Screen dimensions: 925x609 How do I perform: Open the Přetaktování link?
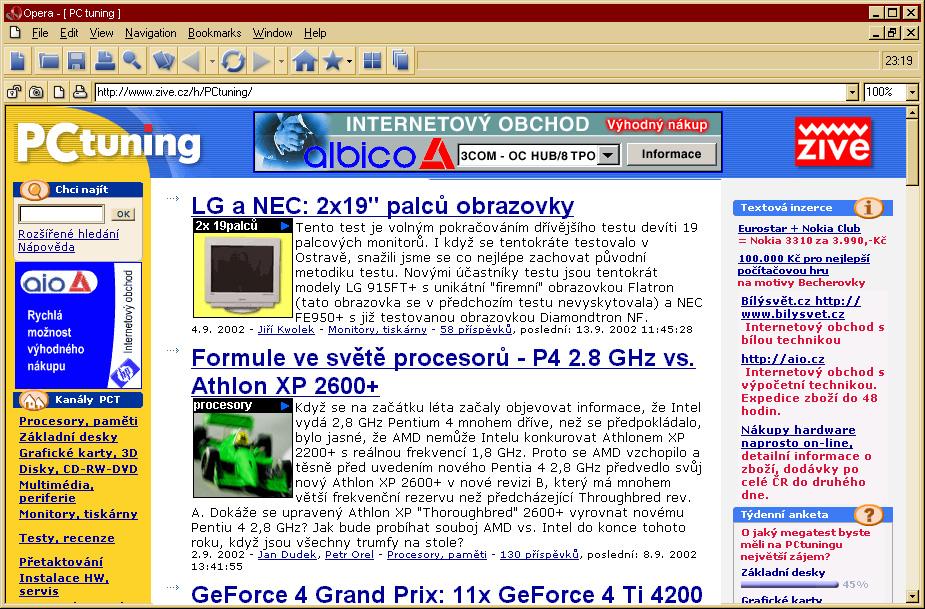(61, 562)
